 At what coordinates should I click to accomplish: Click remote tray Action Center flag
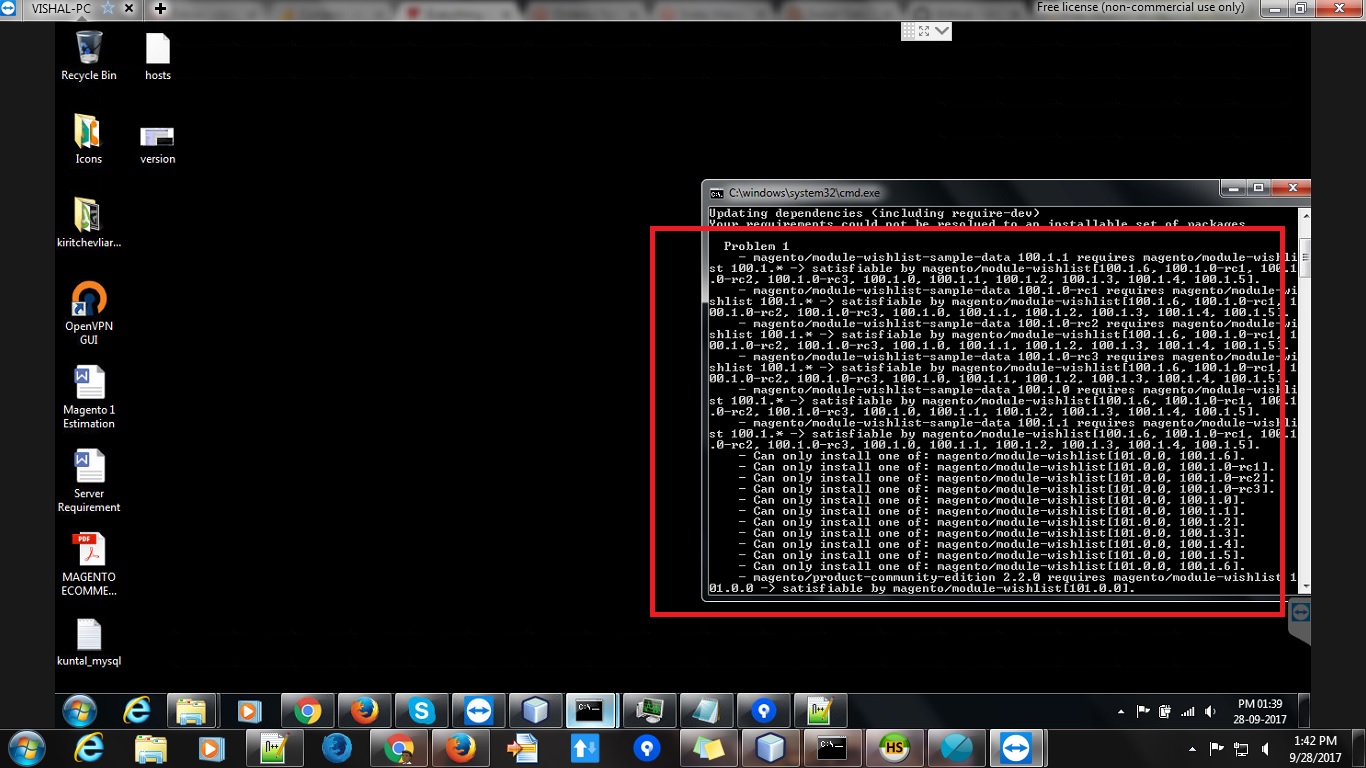tap(1142, 711)
